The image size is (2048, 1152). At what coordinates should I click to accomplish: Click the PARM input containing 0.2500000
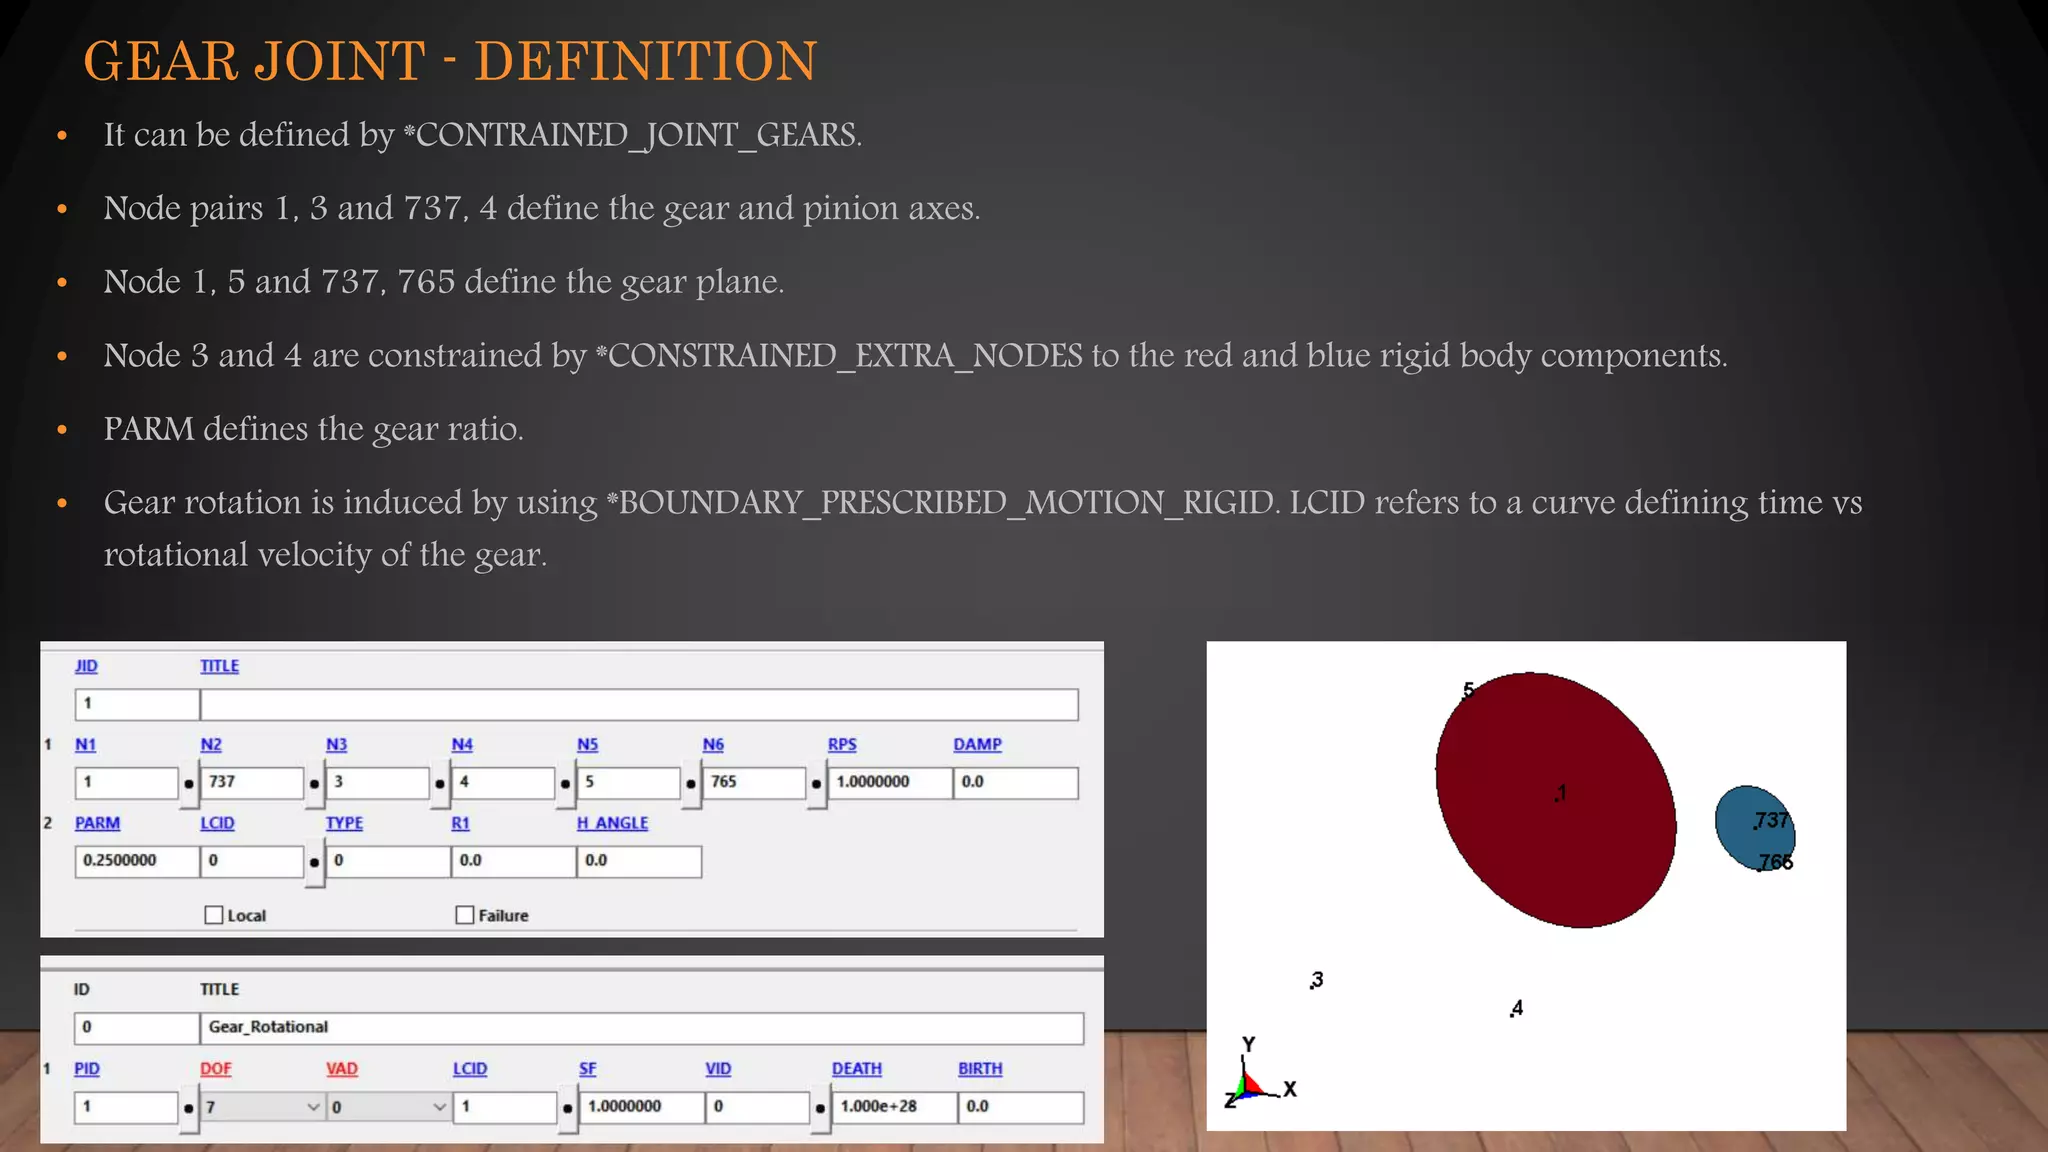137,861
